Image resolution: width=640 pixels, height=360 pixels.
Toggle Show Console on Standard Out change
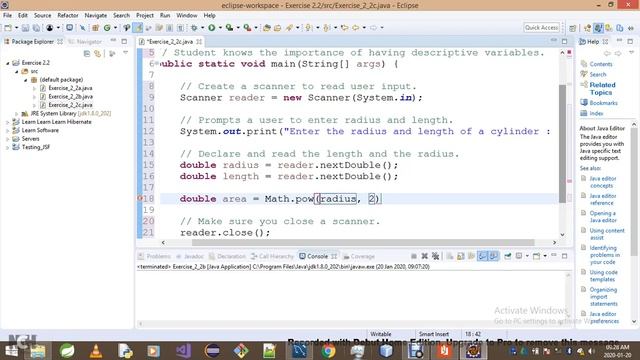coord(482,256)
